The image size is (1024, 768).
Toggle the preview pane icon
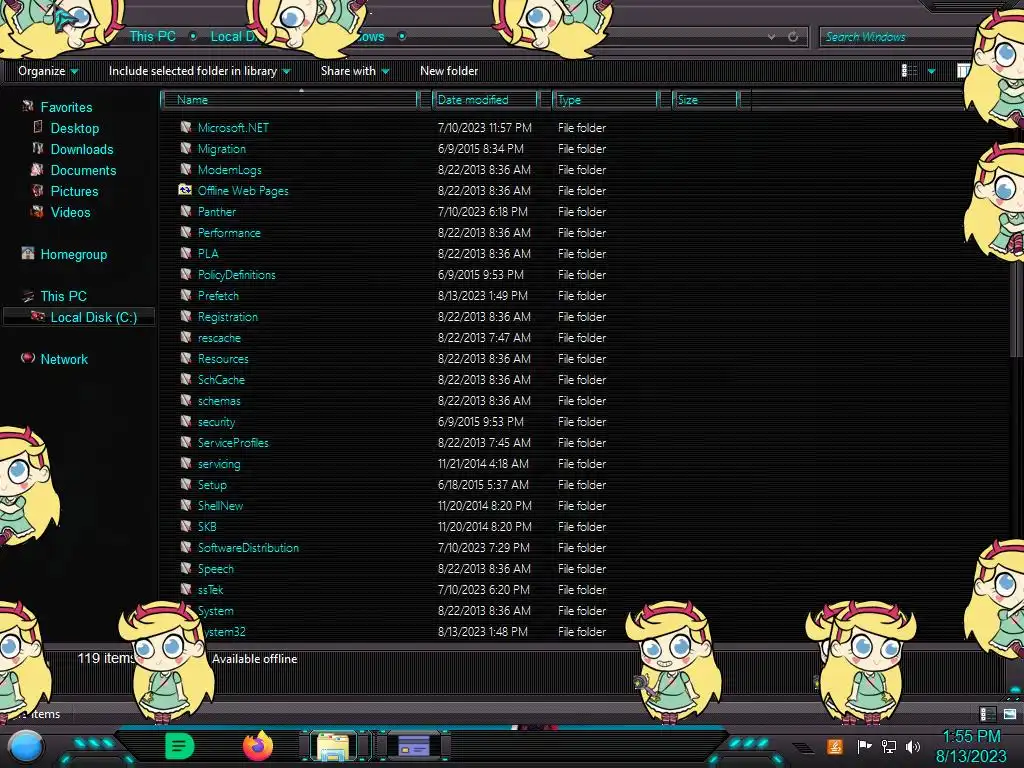(963, 71)
